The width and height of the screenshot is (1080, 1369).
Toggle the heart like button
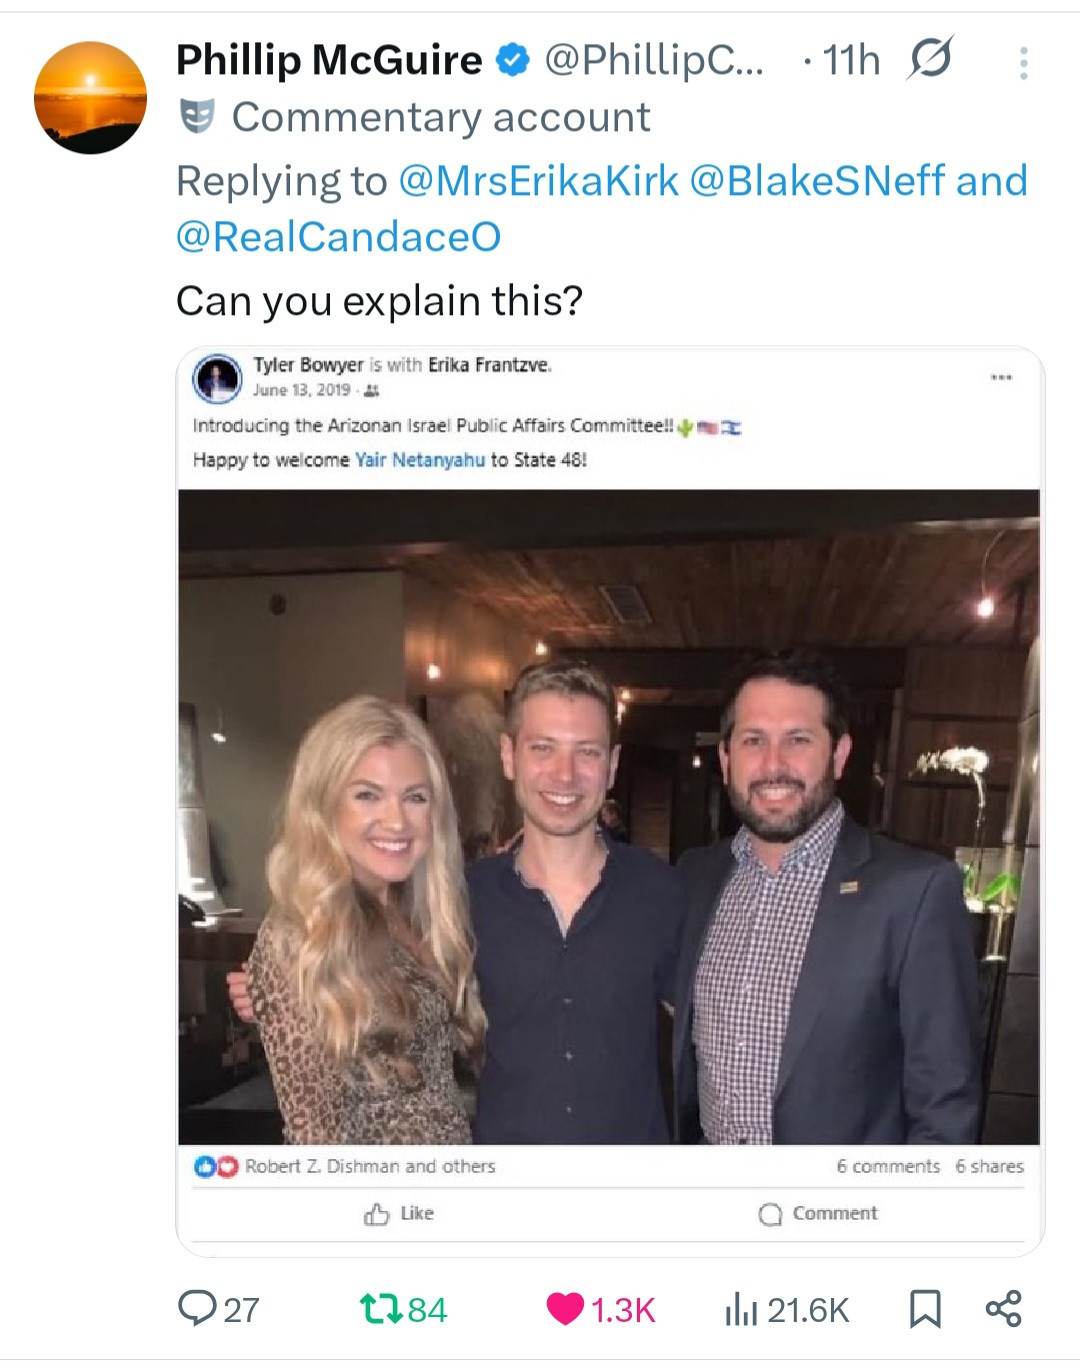565,1308
